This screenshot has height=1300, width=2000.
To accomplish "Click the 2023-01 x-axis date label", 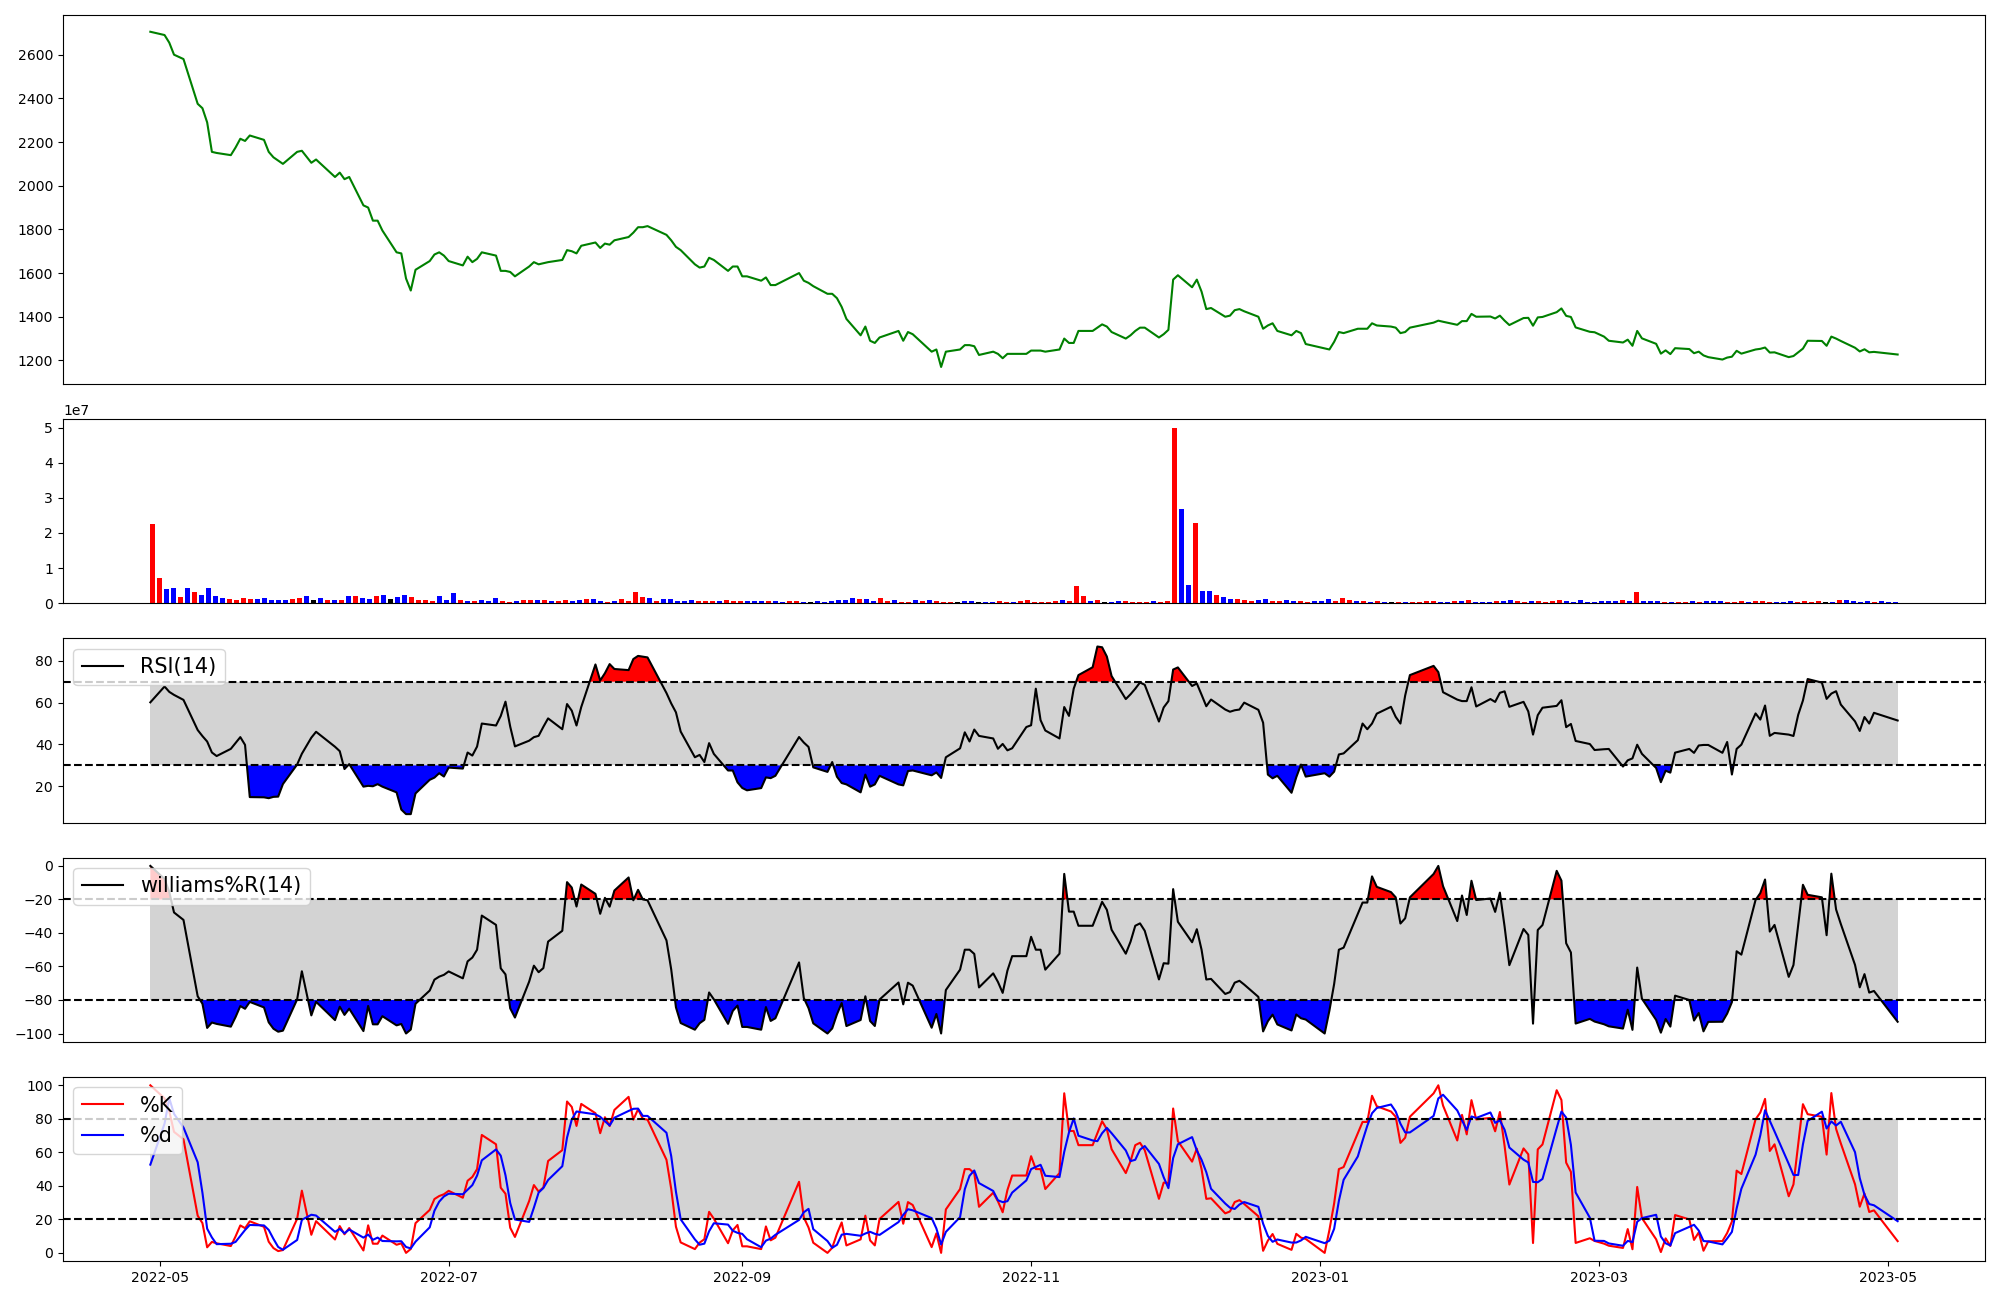I will [1320, 1277].
